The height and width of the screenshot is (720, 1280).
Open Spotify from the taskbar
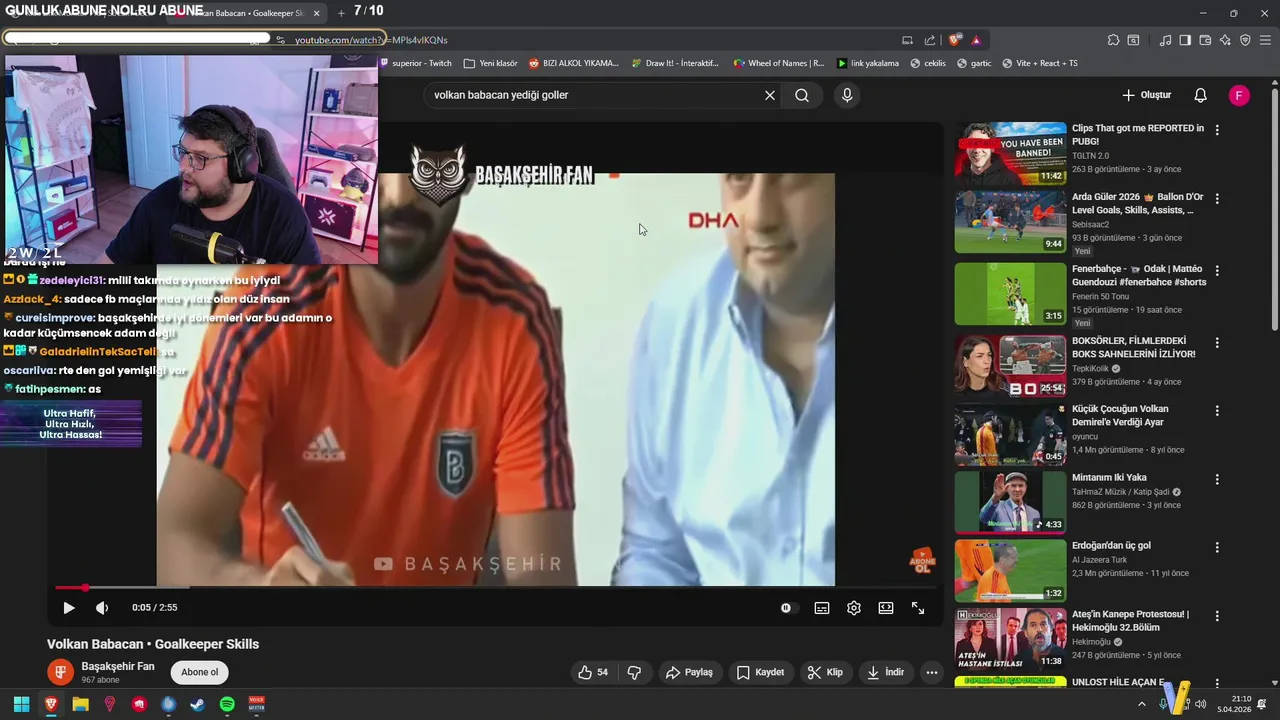227,704
